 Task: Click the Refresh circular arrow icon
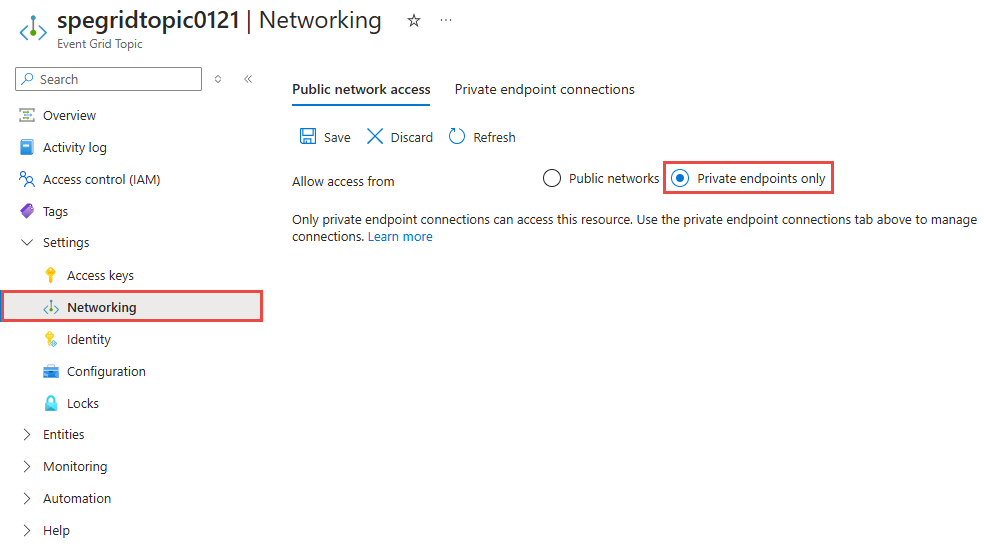tap(457, 137)
